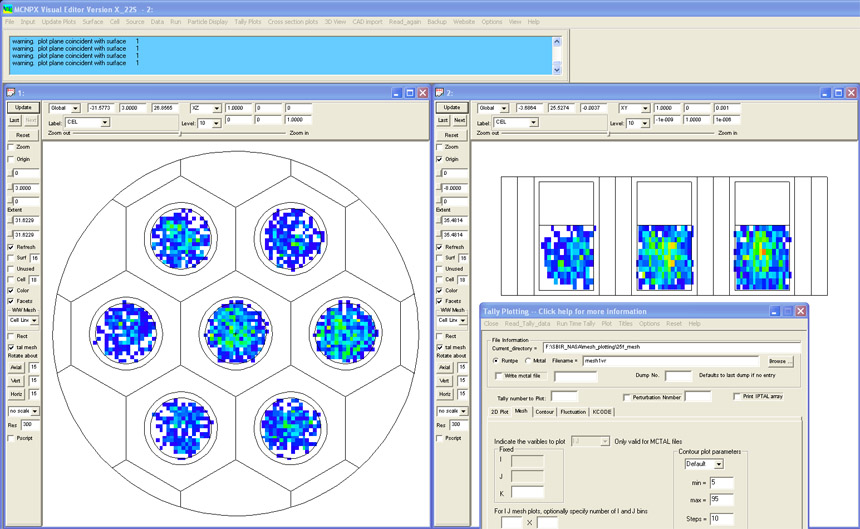Viewport: 860px width, 529px height.
Task: Switch to the 2D Plot tab
Action: pos(500,412)
